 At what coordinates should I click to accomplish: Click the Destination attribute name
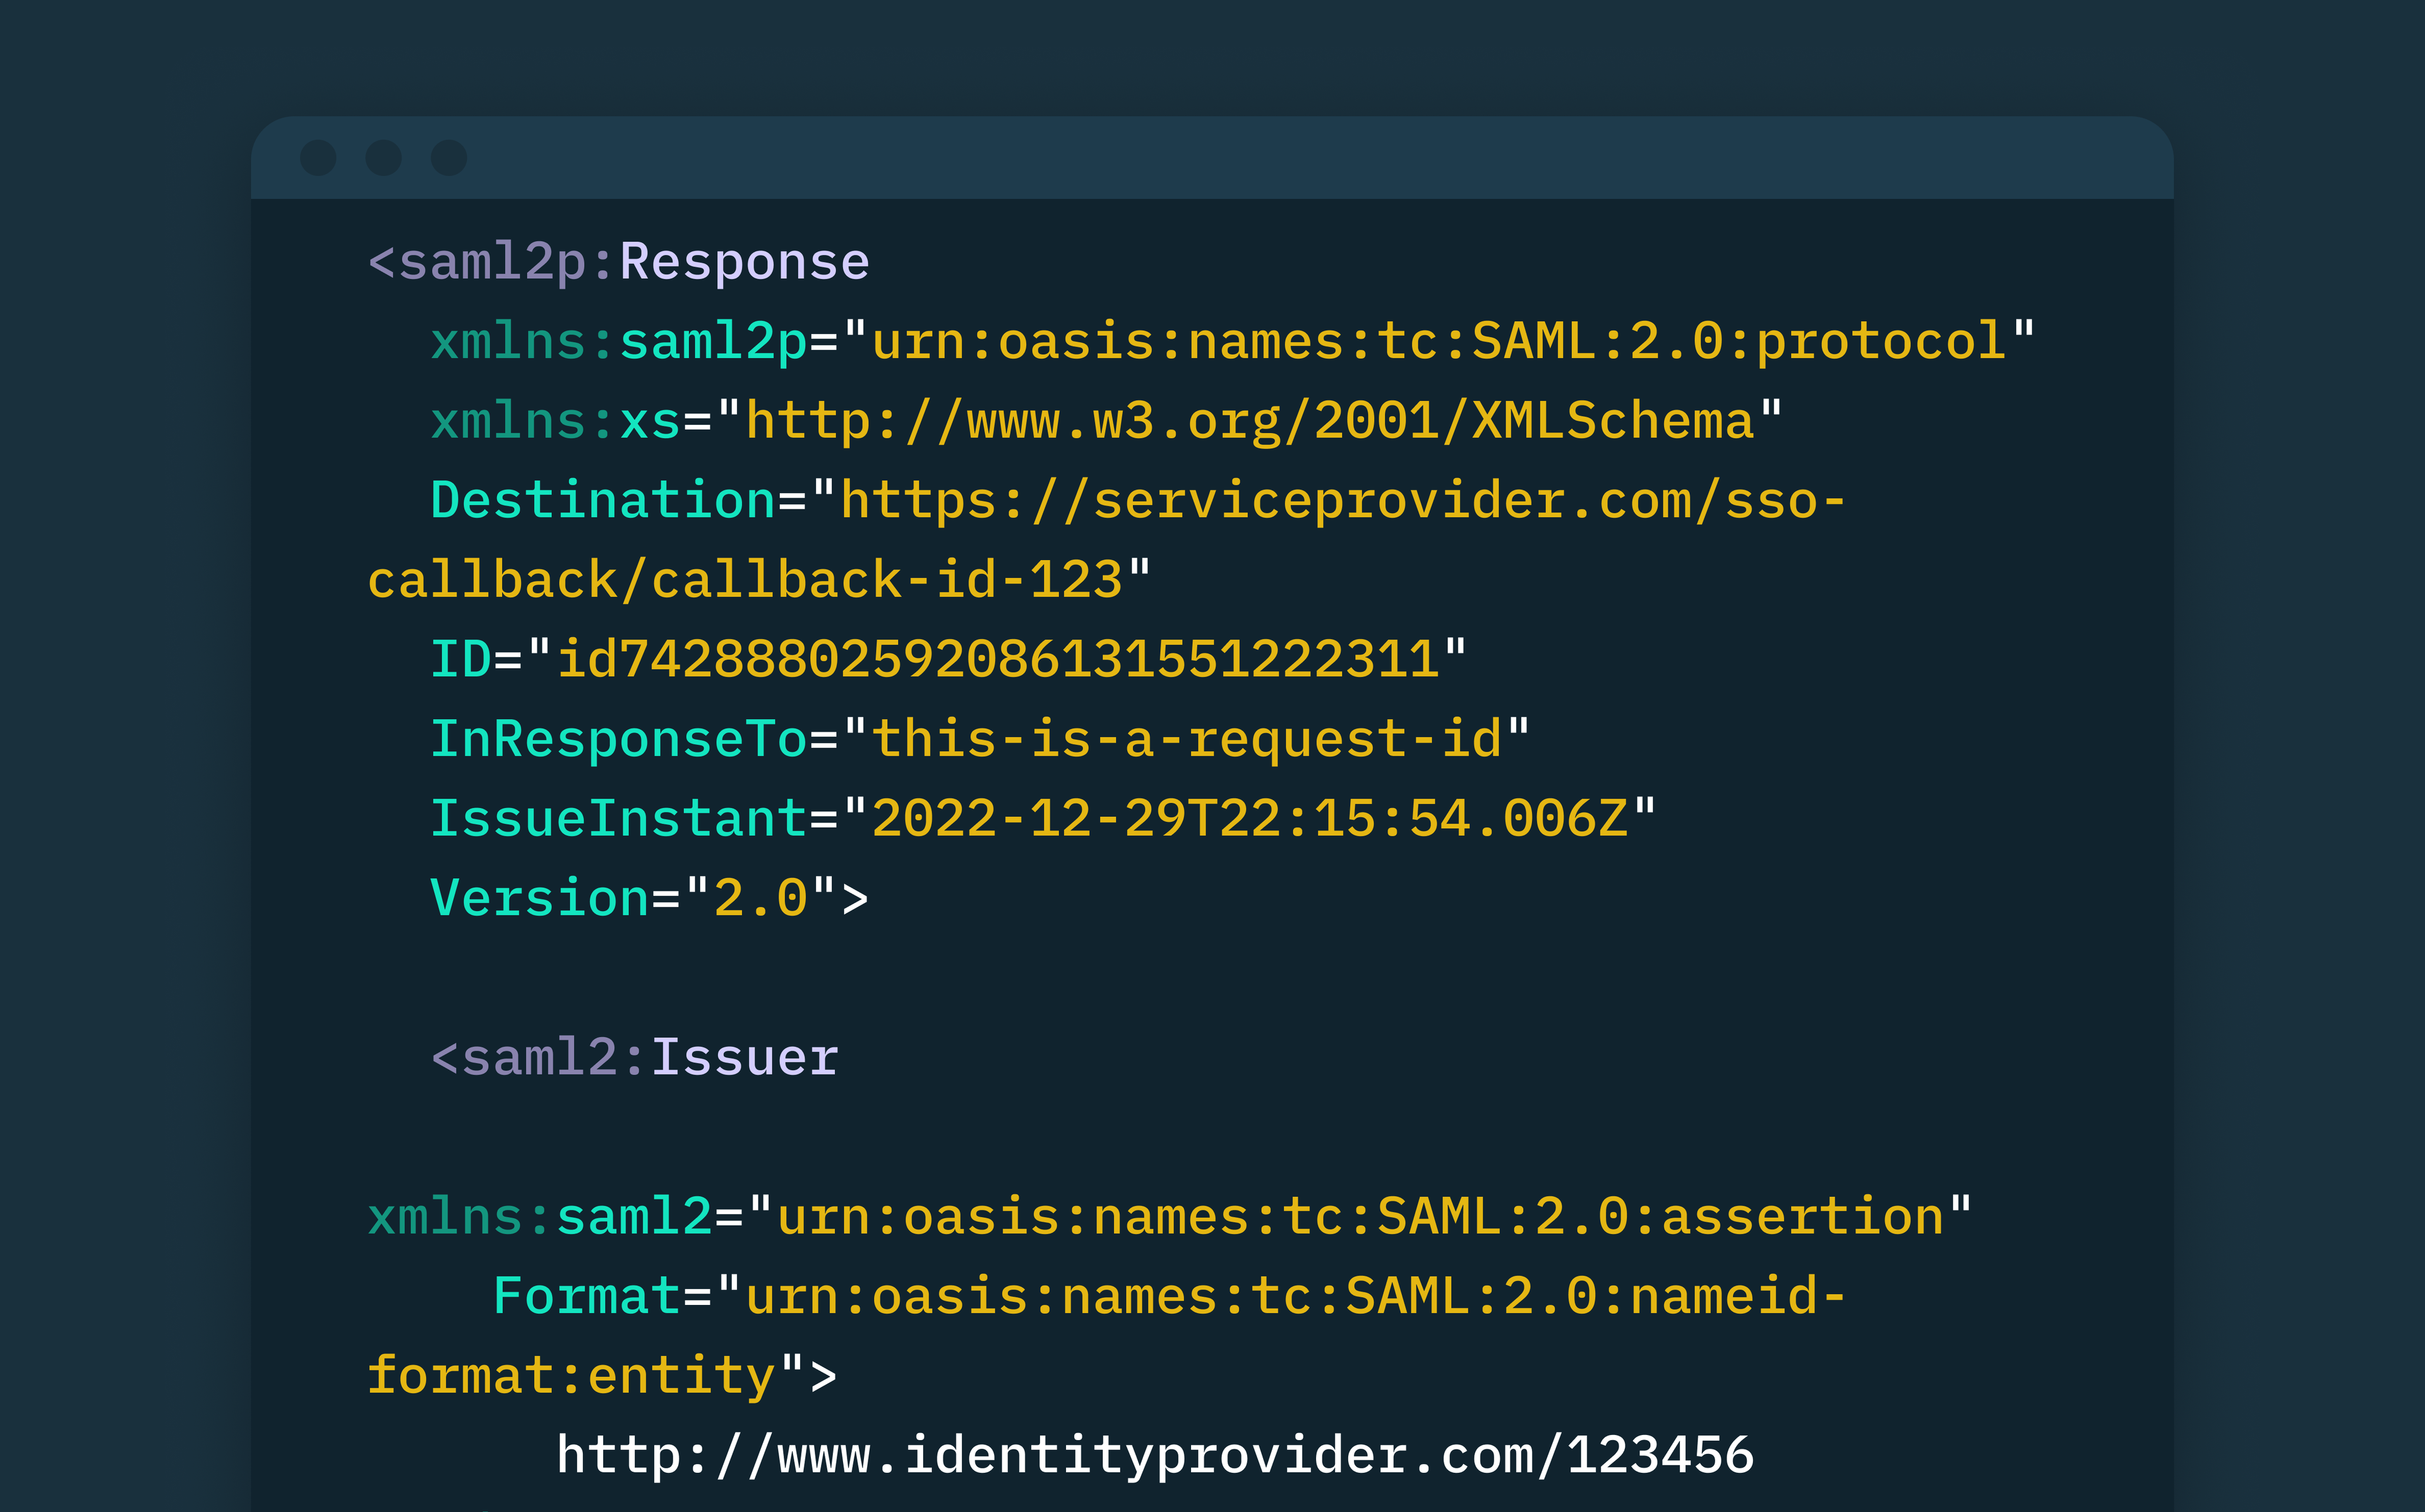tap(602, 500)
